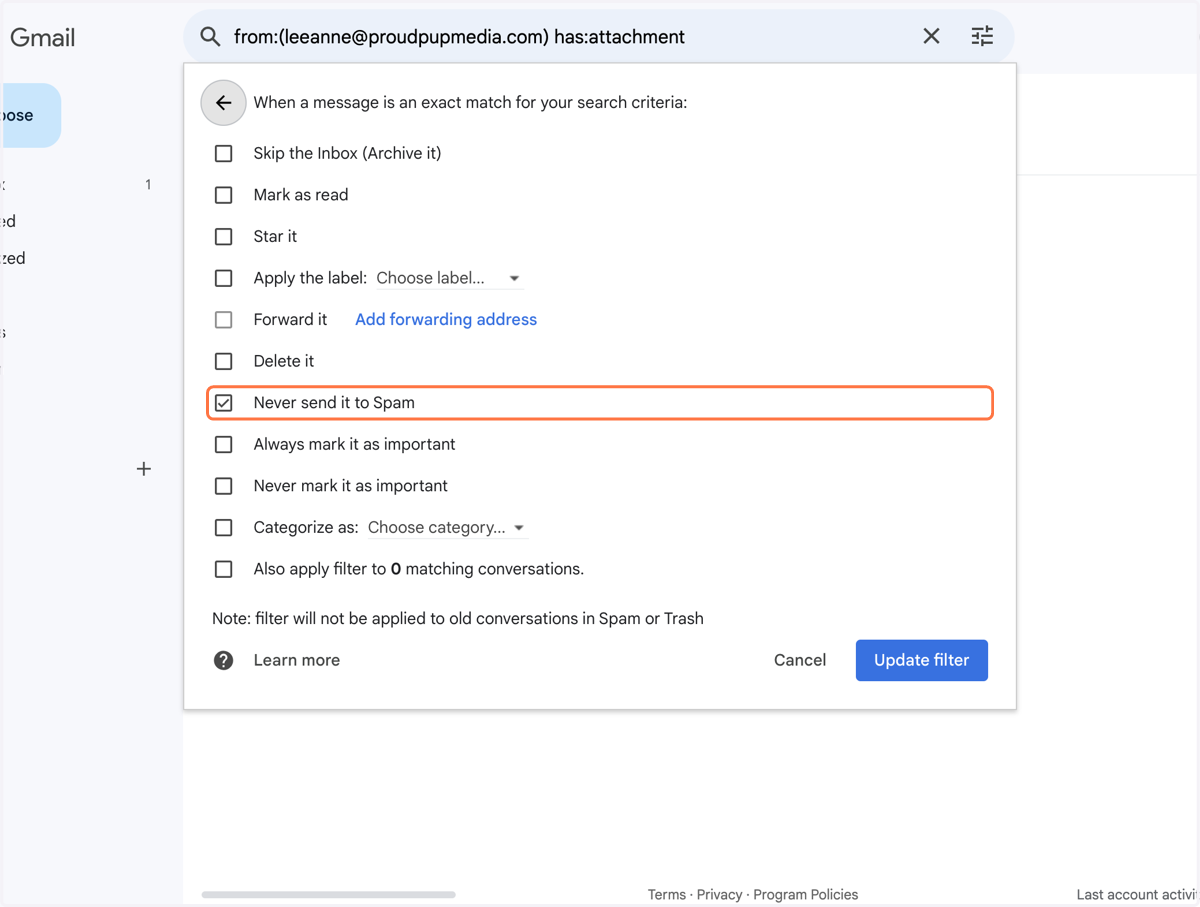The width and height of the screenshot is (1200, 907).
Task: Check the Apply the label checkbox
Action: click(x=224, y=278)
